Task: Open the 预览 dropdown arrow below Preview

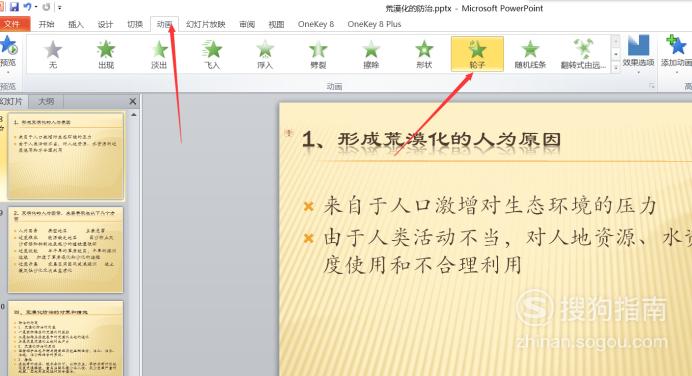Action: click(8, 72)
